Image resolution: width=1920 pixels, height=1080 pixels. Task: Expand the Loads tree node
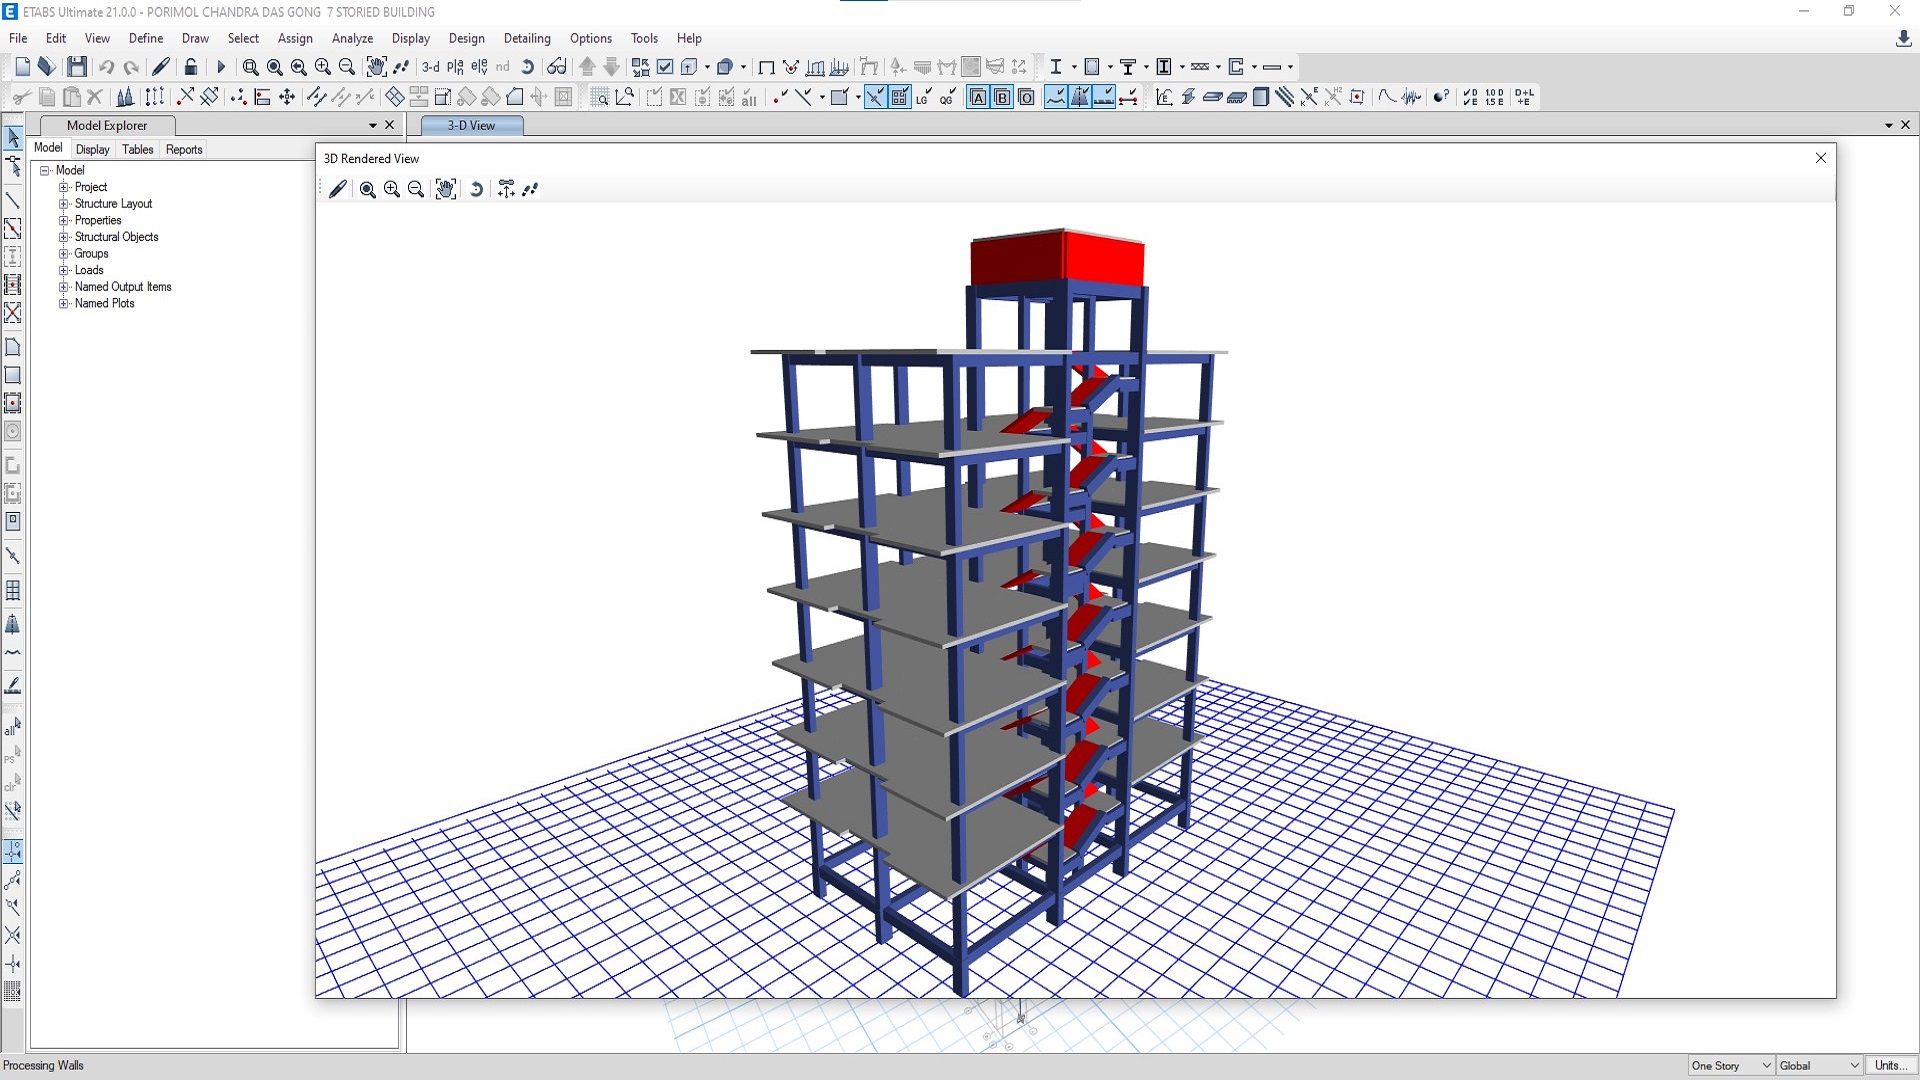tap(64, 270)
